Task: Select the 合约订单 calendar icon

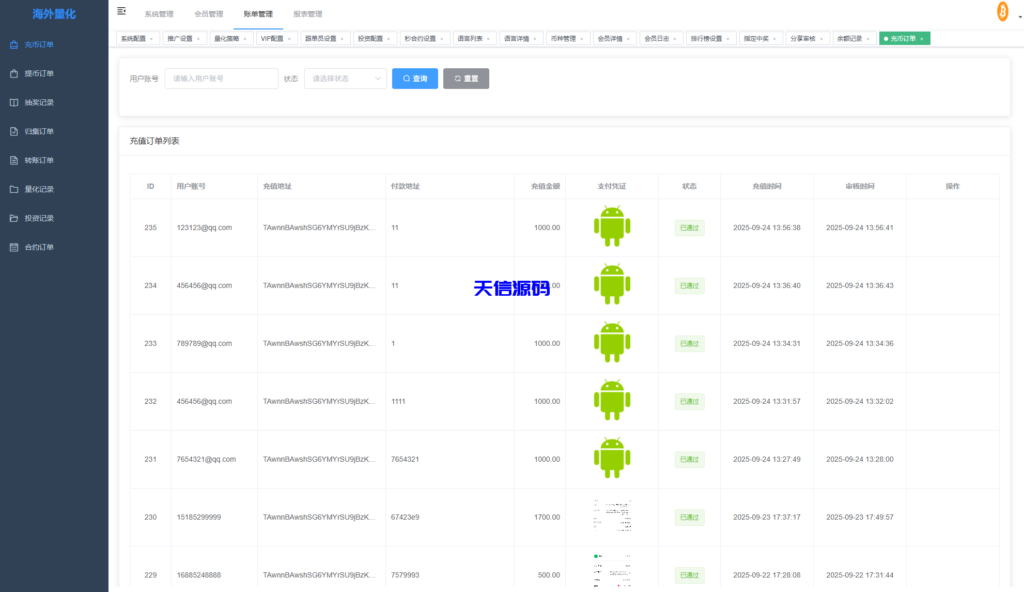Action: pos(12,246)
